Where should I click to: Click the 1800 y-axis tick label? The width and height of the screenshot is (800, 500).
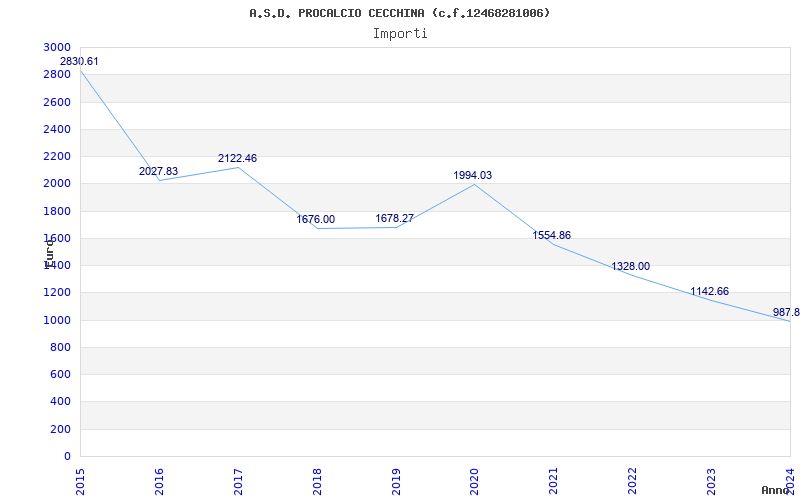(57, 211)
